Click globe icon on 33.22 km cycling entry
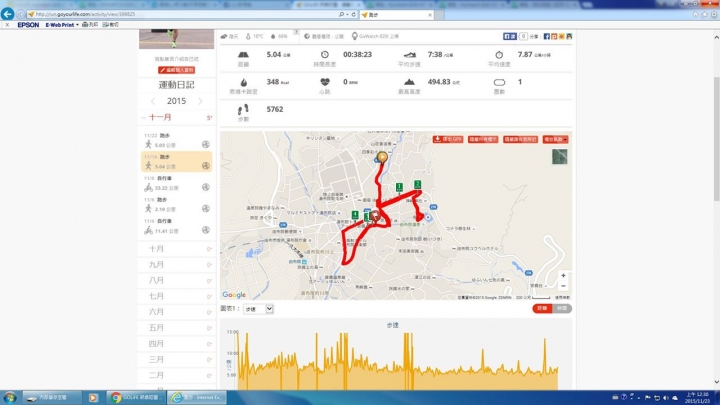The image size is (720, 405). point(206,187)
